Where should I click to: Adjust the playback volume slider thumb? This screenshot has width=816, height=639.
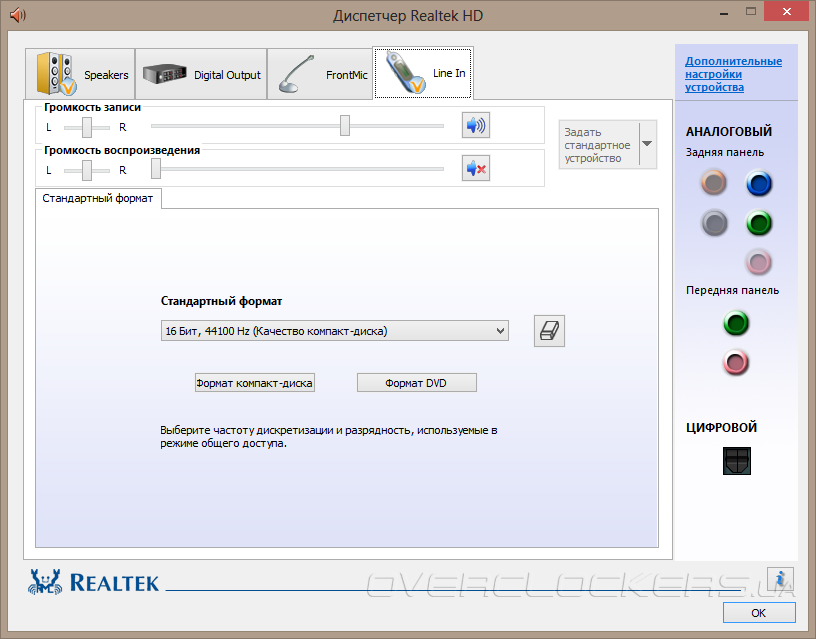click(x=156, y=169)
